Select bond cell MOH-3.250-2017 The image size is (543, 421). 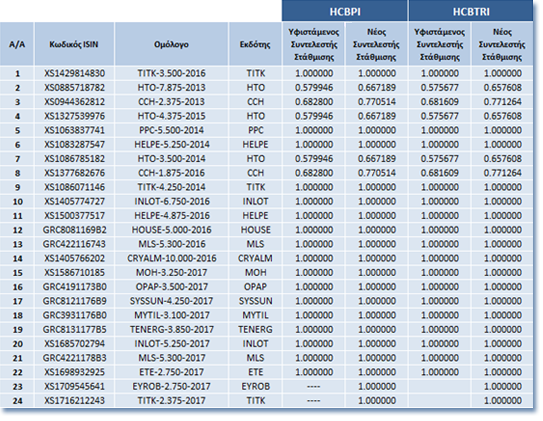(171, 272)
